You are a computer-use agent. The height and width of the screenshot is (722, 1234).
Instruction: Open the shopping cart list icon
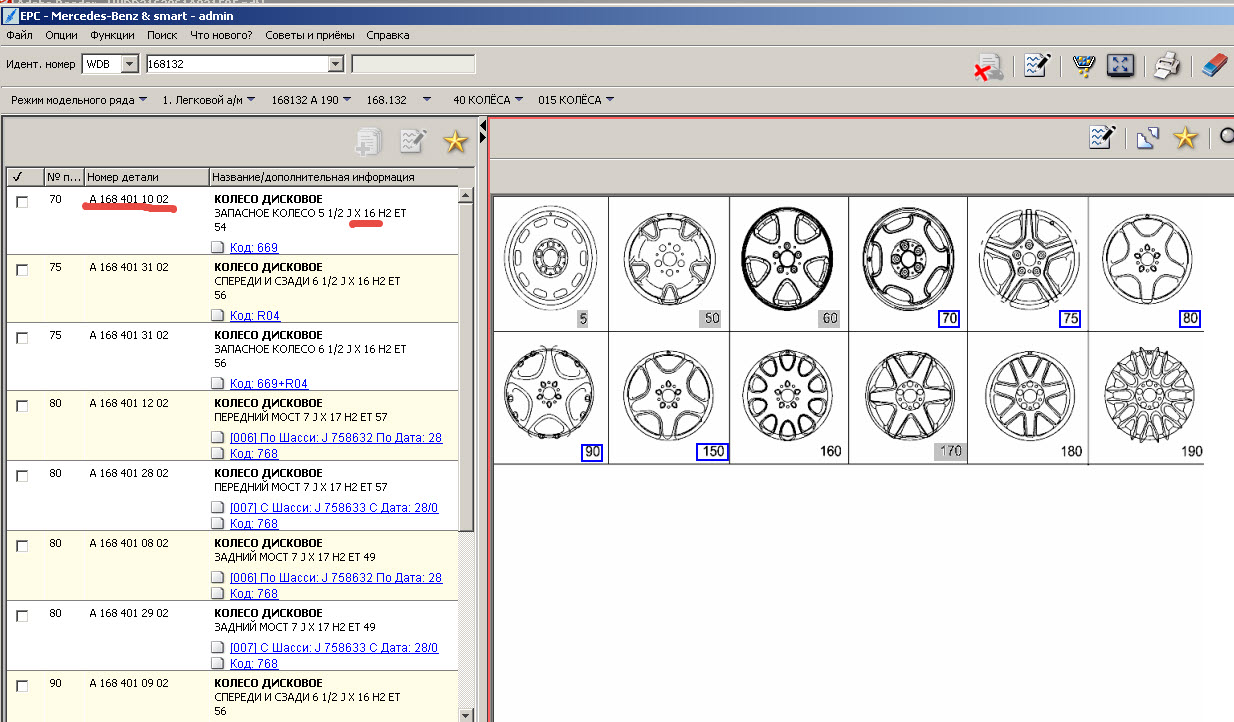(x=1083, y=66)
